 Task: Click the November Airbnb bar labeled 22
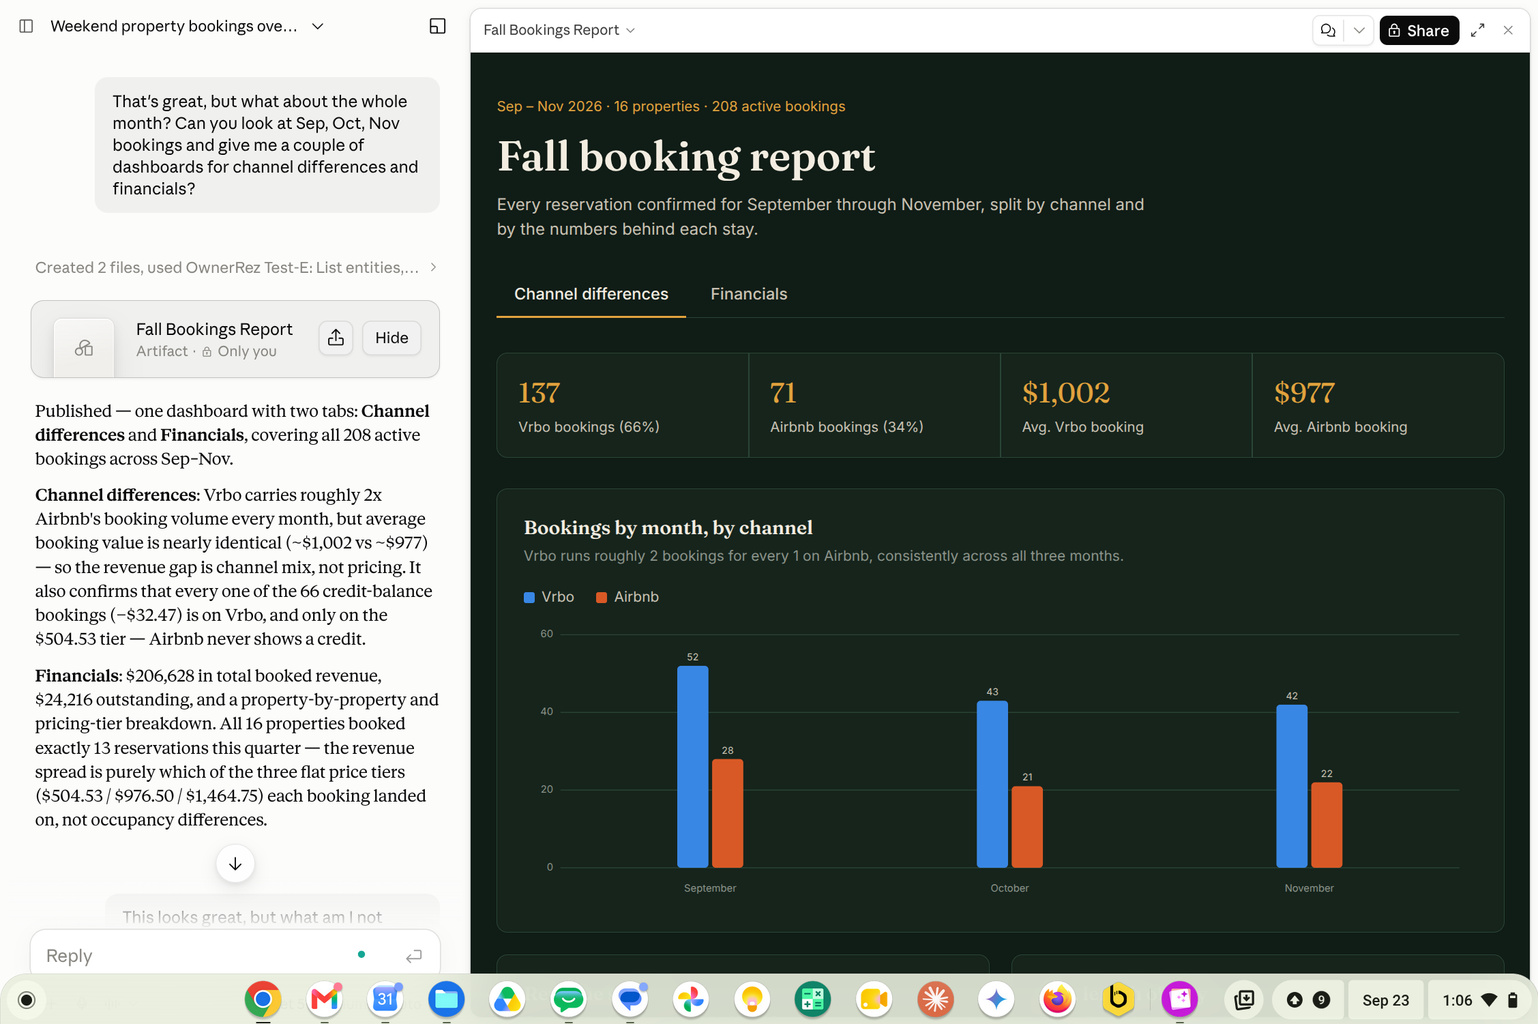[1327, 825]
